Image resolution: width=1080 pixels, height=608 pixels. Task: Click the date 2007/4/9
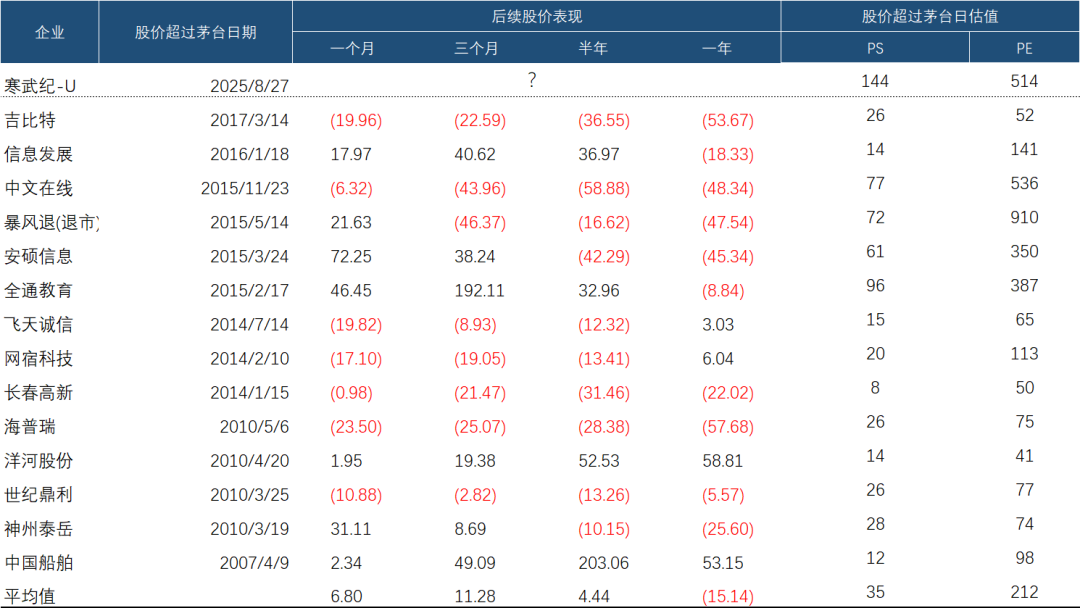pyautogui.click(x=254, y=563)
